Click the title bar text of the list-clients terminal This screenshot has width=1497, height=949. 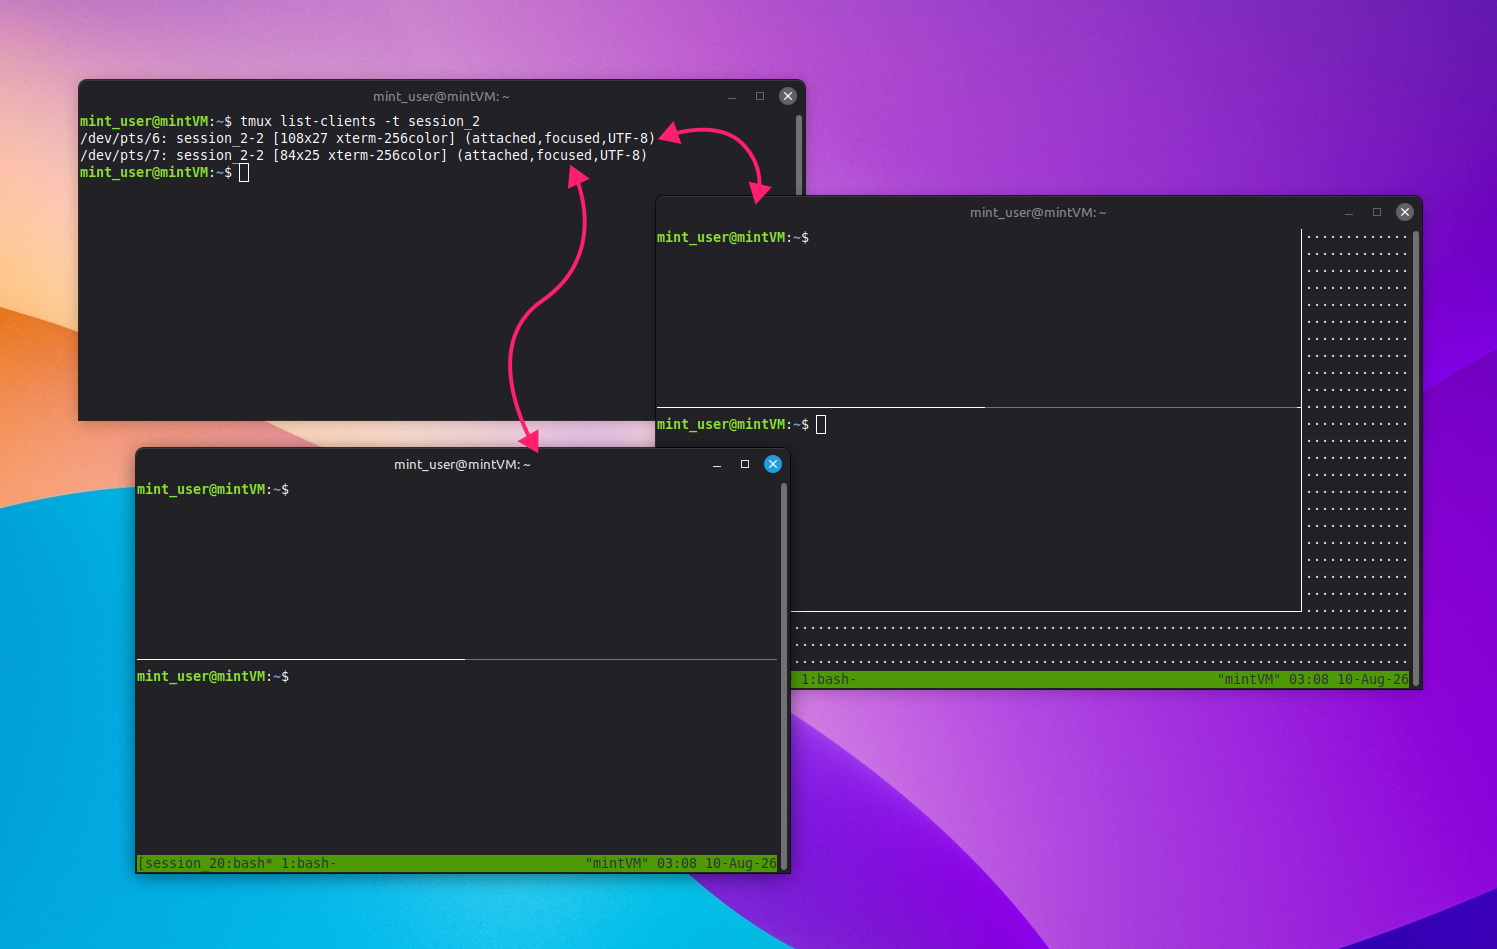click(441, 96)
